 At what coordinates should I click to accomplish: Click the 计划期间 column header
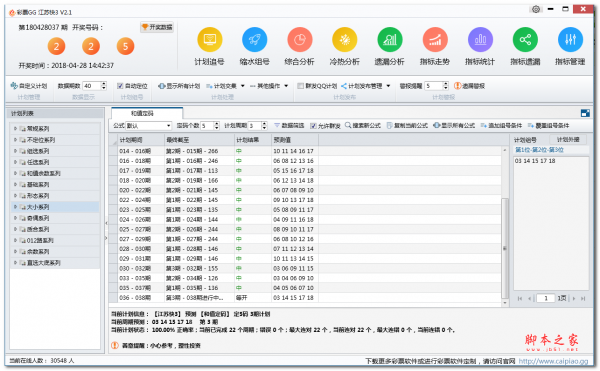[x=141, y=140]
